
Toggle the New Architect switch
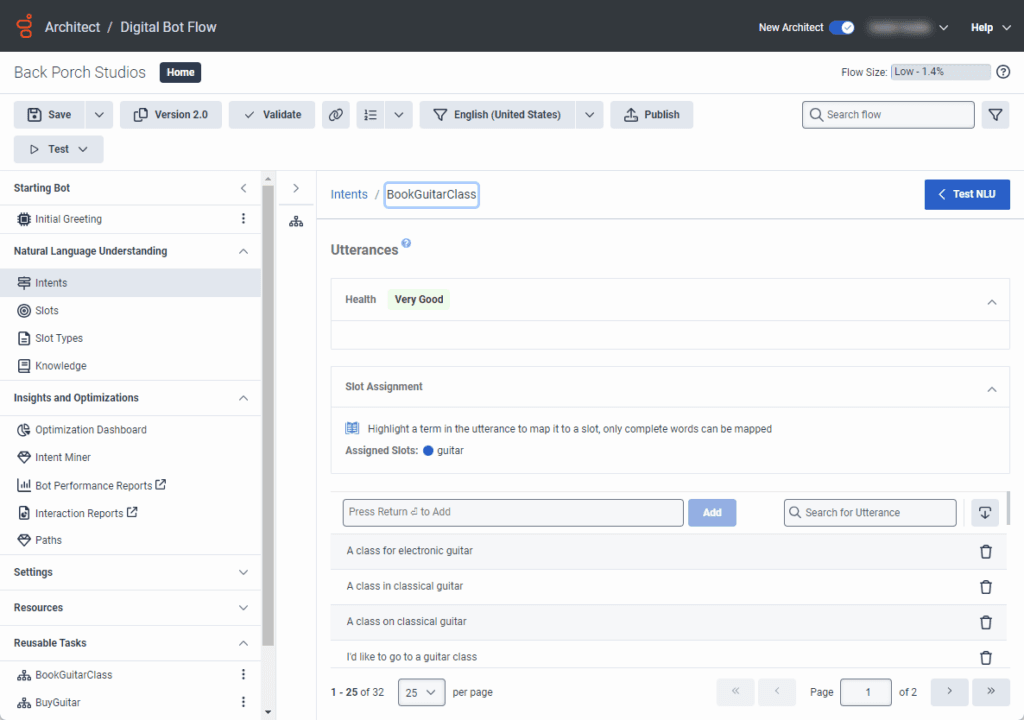click(841, 27)
